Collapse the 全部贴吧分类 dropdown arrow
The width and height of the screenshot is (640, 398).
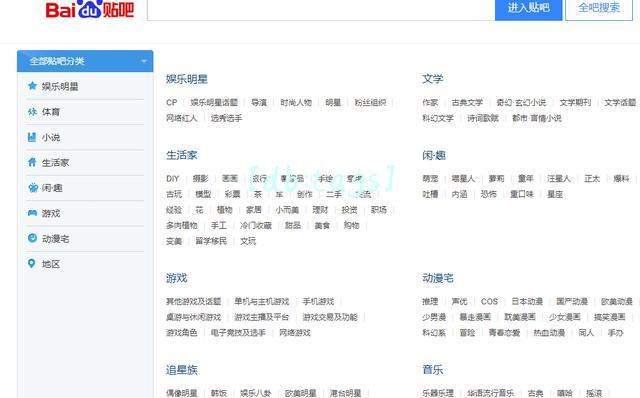coord(144,62)
